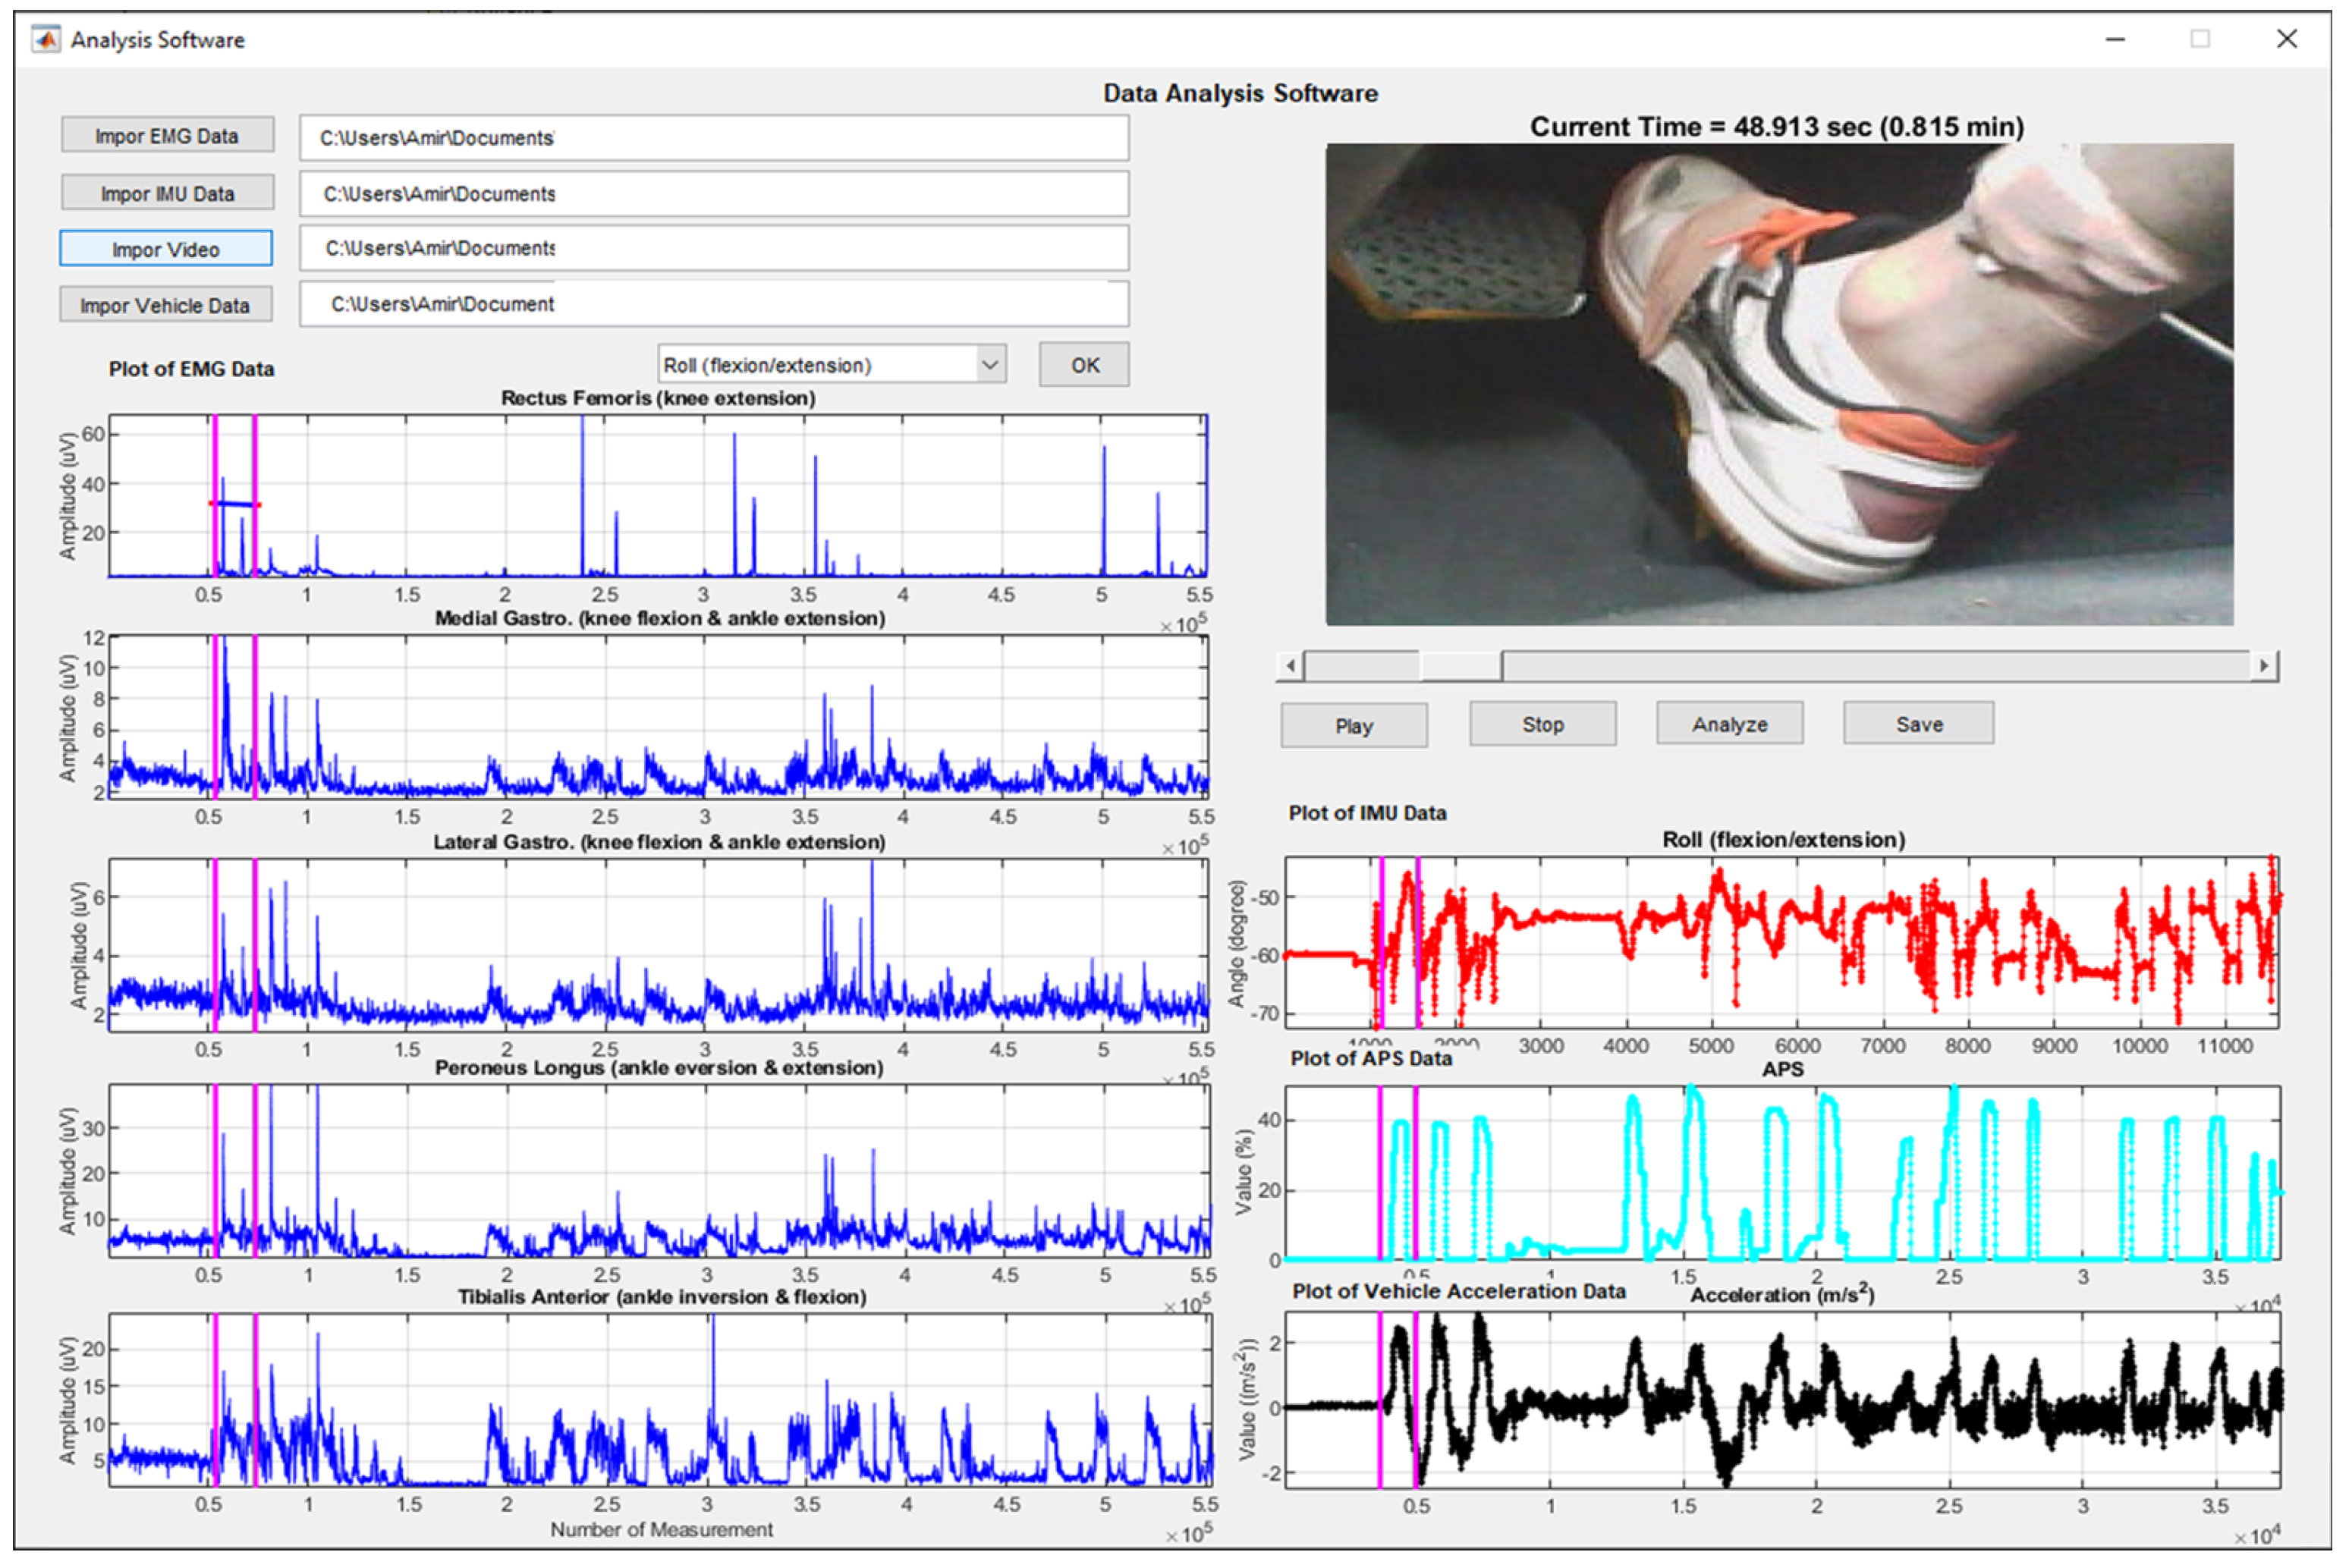Click the Vehicle data file path field
Viewport: 2349px width, 1568px height.
click(713, 304)
